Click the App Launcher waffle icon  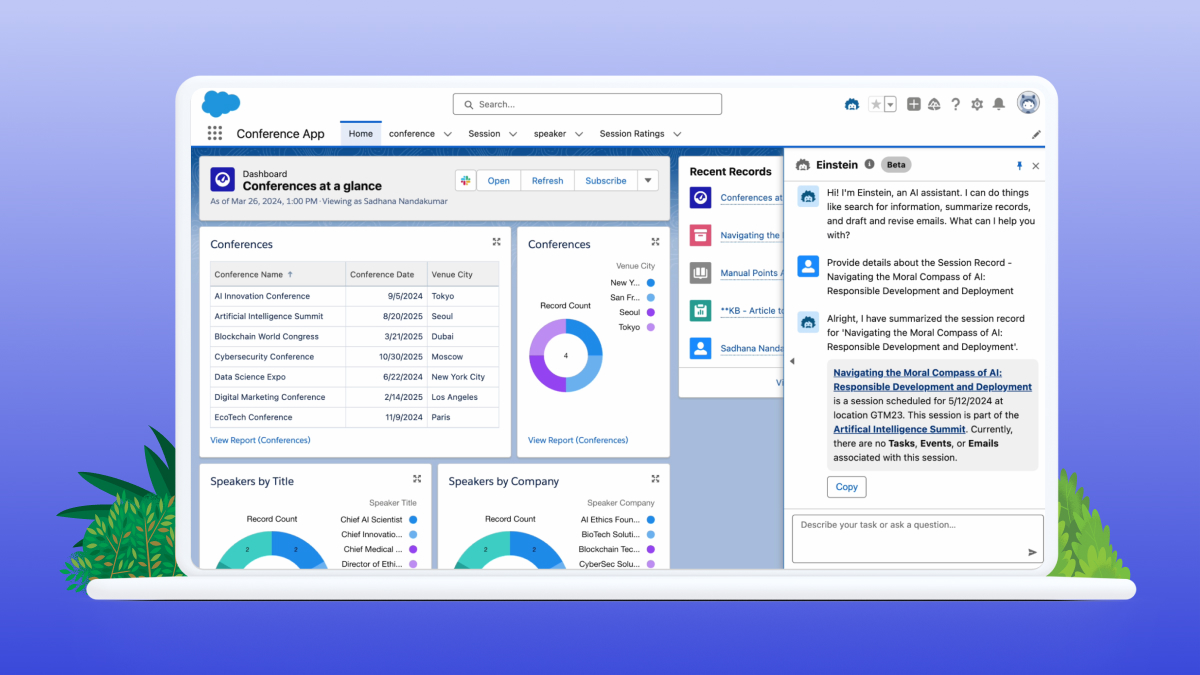(214, 133)
